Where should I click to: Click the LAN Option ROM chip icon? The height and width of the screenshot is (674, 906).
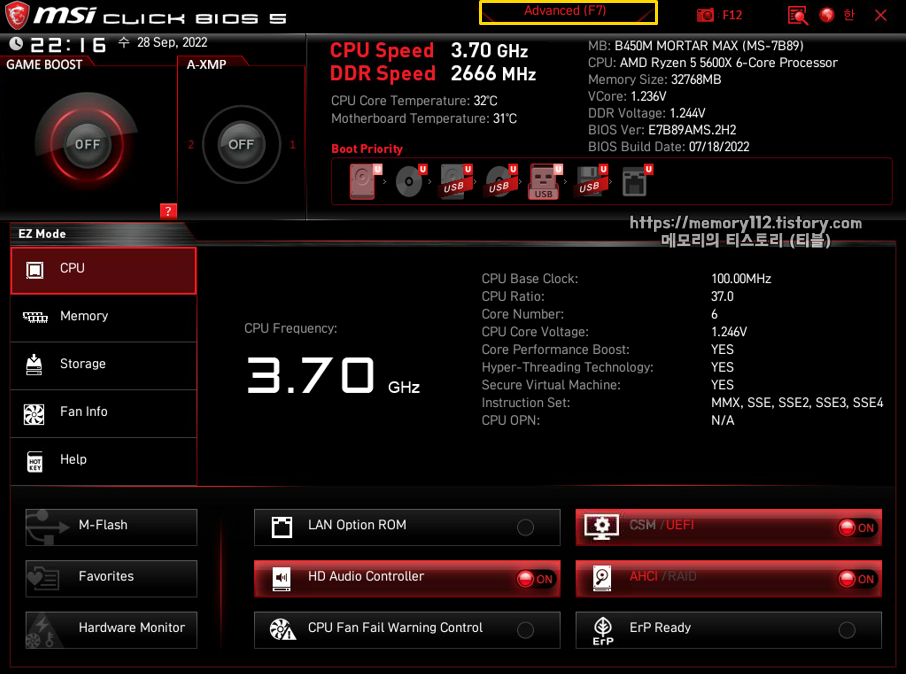point(282,527)
